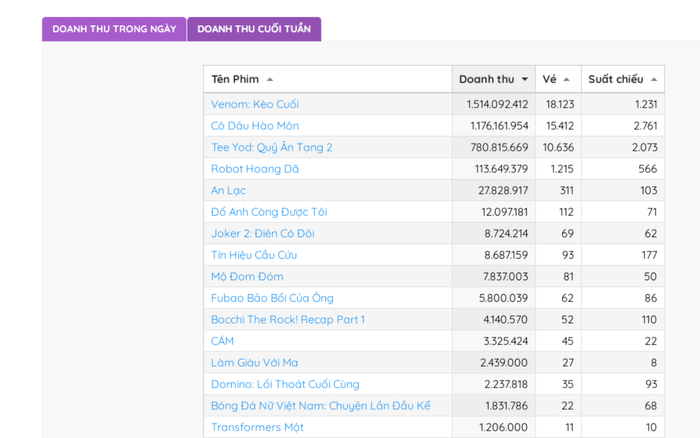Sort by Doanh thu descending arrow

[x=525, y=80]
